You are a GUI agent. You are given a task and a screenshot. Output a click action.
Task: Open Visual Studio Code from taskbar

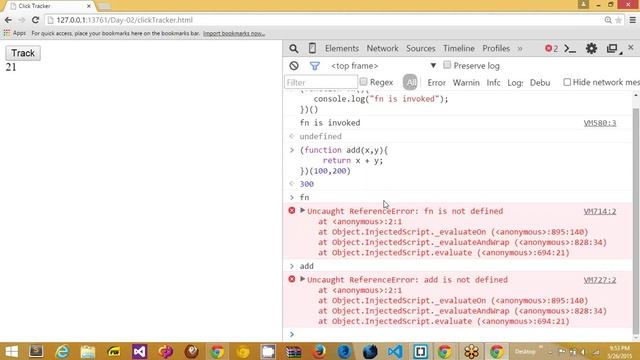[x=395, y=351]
